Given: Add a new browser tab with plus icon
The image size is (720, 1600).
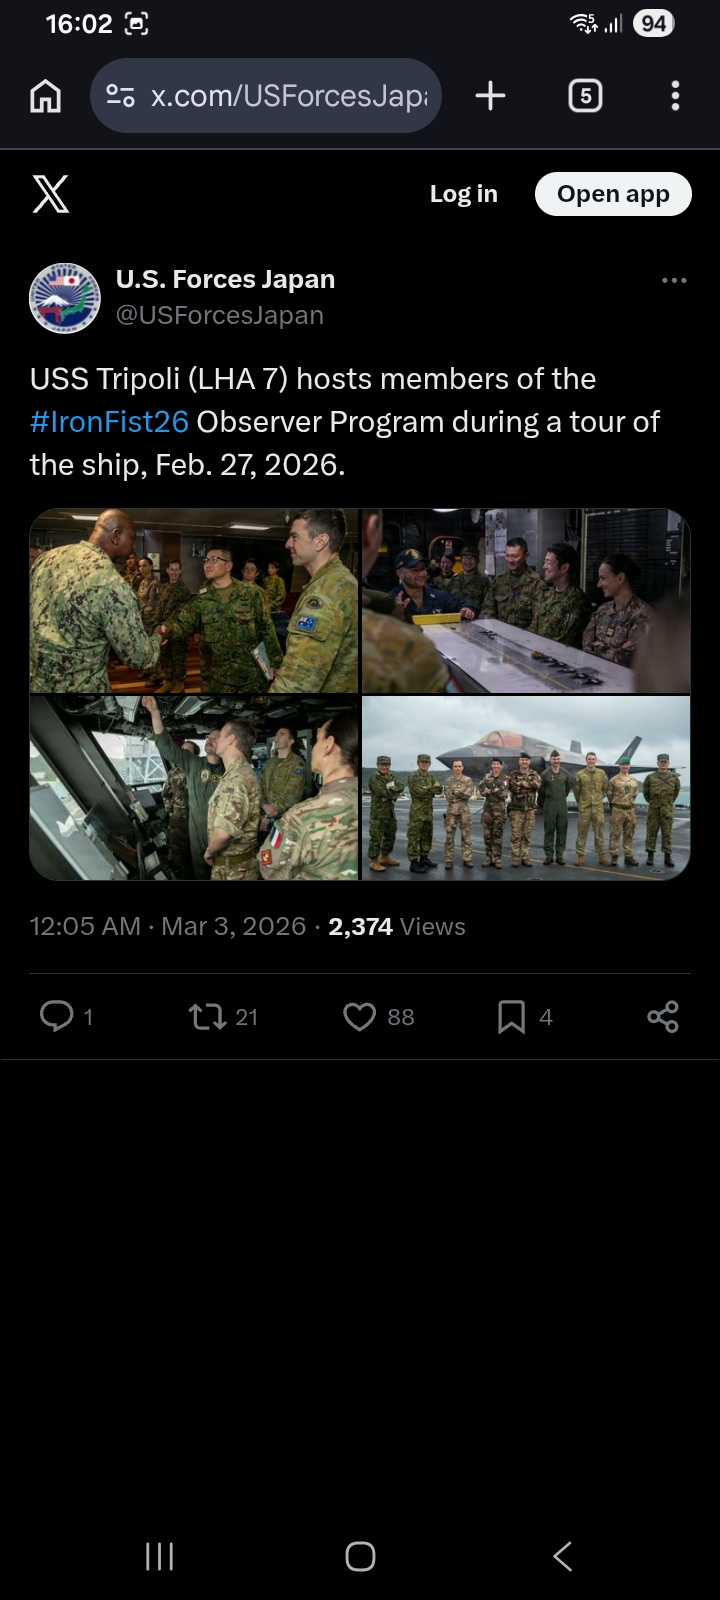Looking at the screenshot, I should tap(490, 96).
